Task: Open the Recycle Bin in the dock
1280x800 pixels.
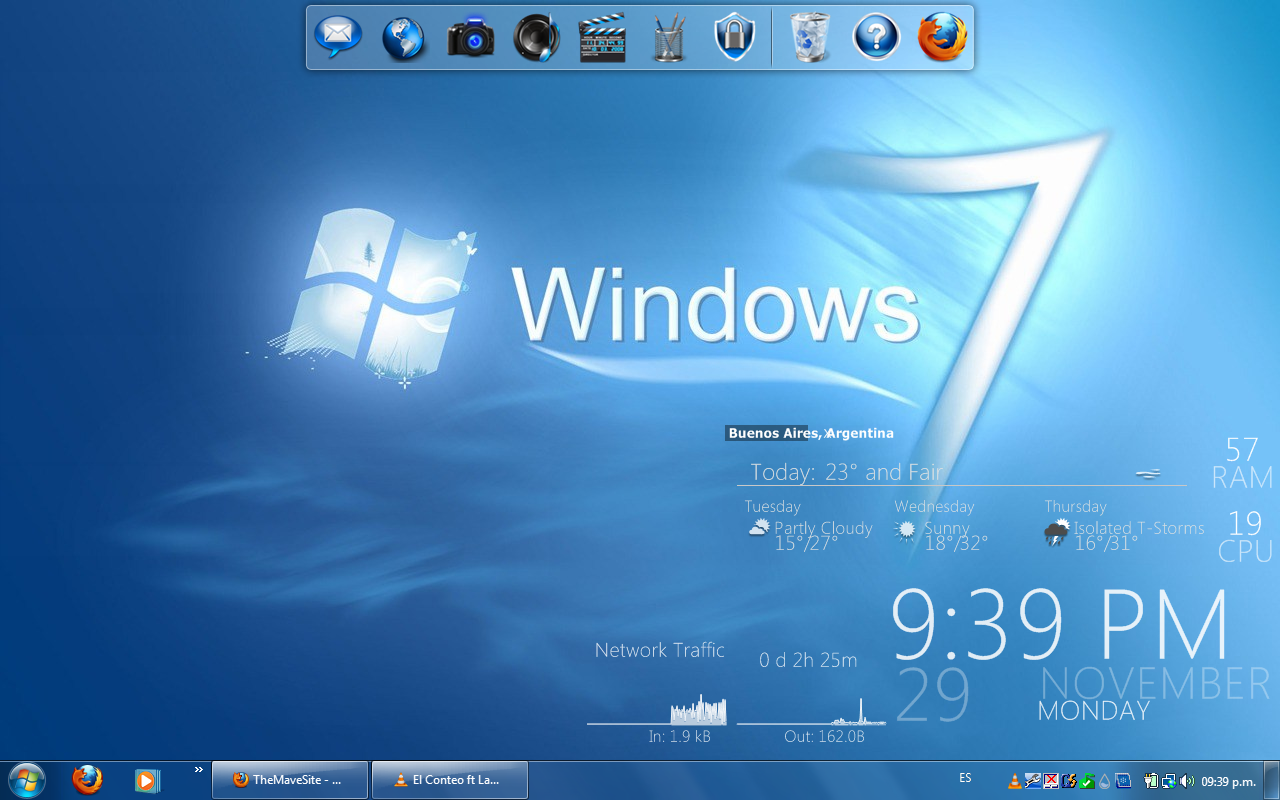Action: click(810, 38)
